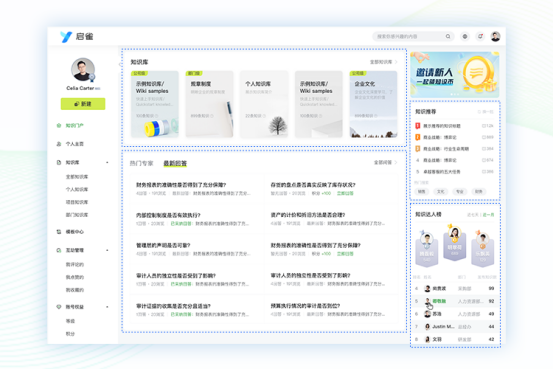Screen dimensions: 553x369
Task: Open question 资产的计价和折旧方法是否合理?
Action: [x=308, y=215]
